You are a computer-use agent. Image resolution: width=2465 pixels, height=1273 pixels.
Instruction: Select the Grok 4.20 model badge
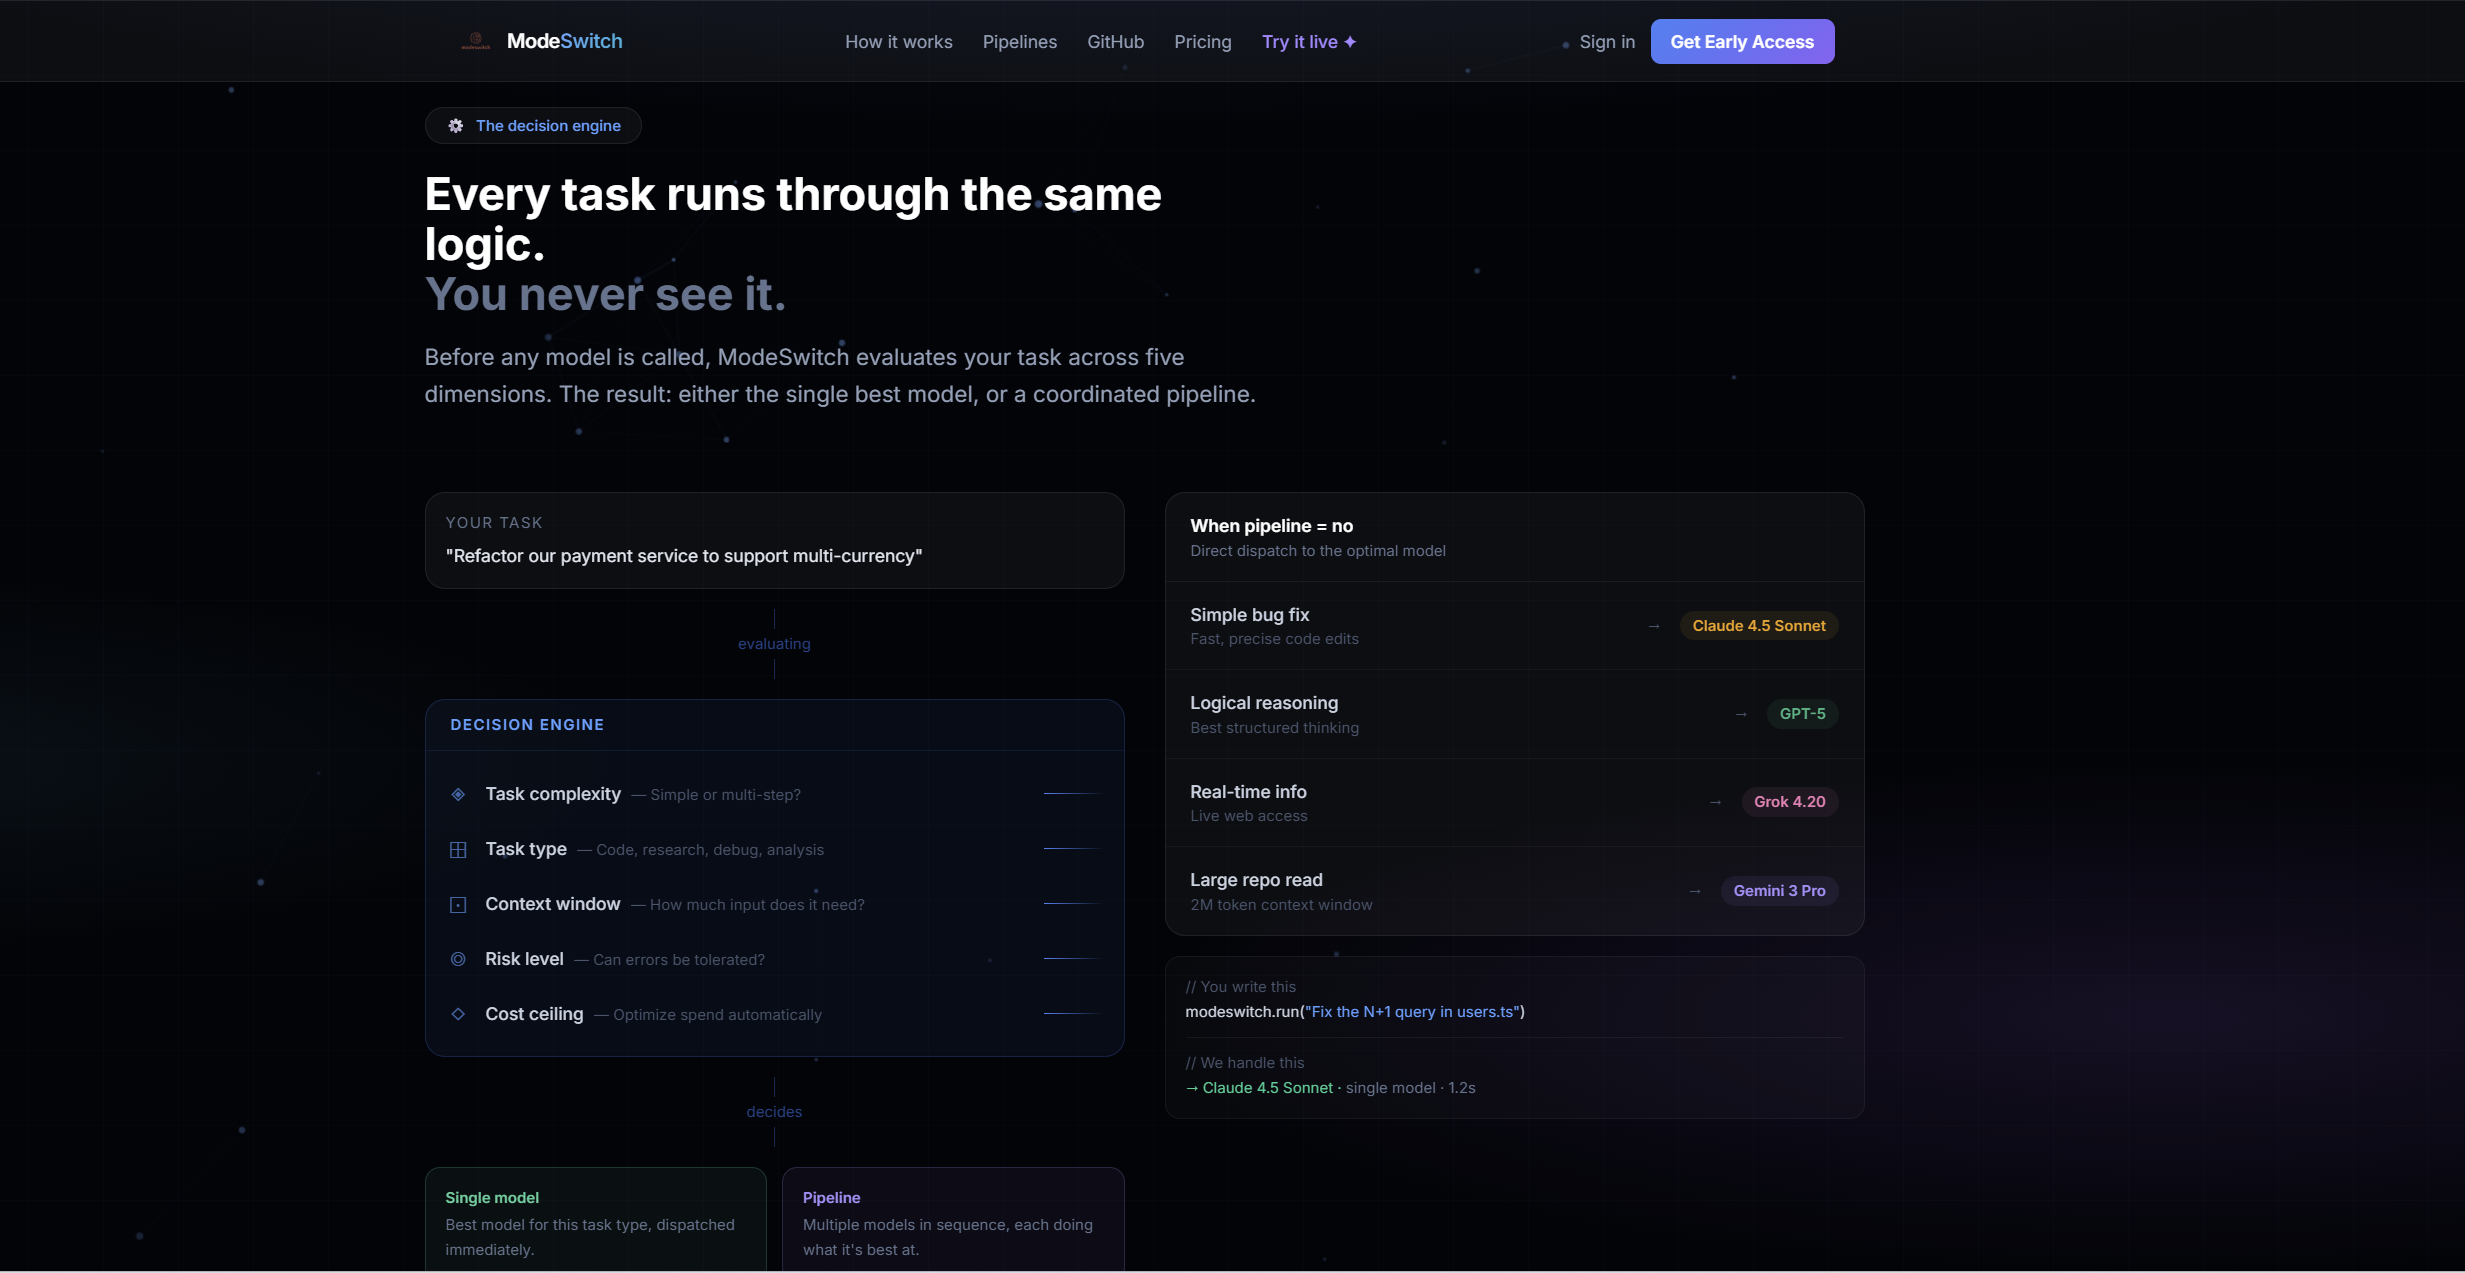pyautogui.click(x=1789, y=802)
